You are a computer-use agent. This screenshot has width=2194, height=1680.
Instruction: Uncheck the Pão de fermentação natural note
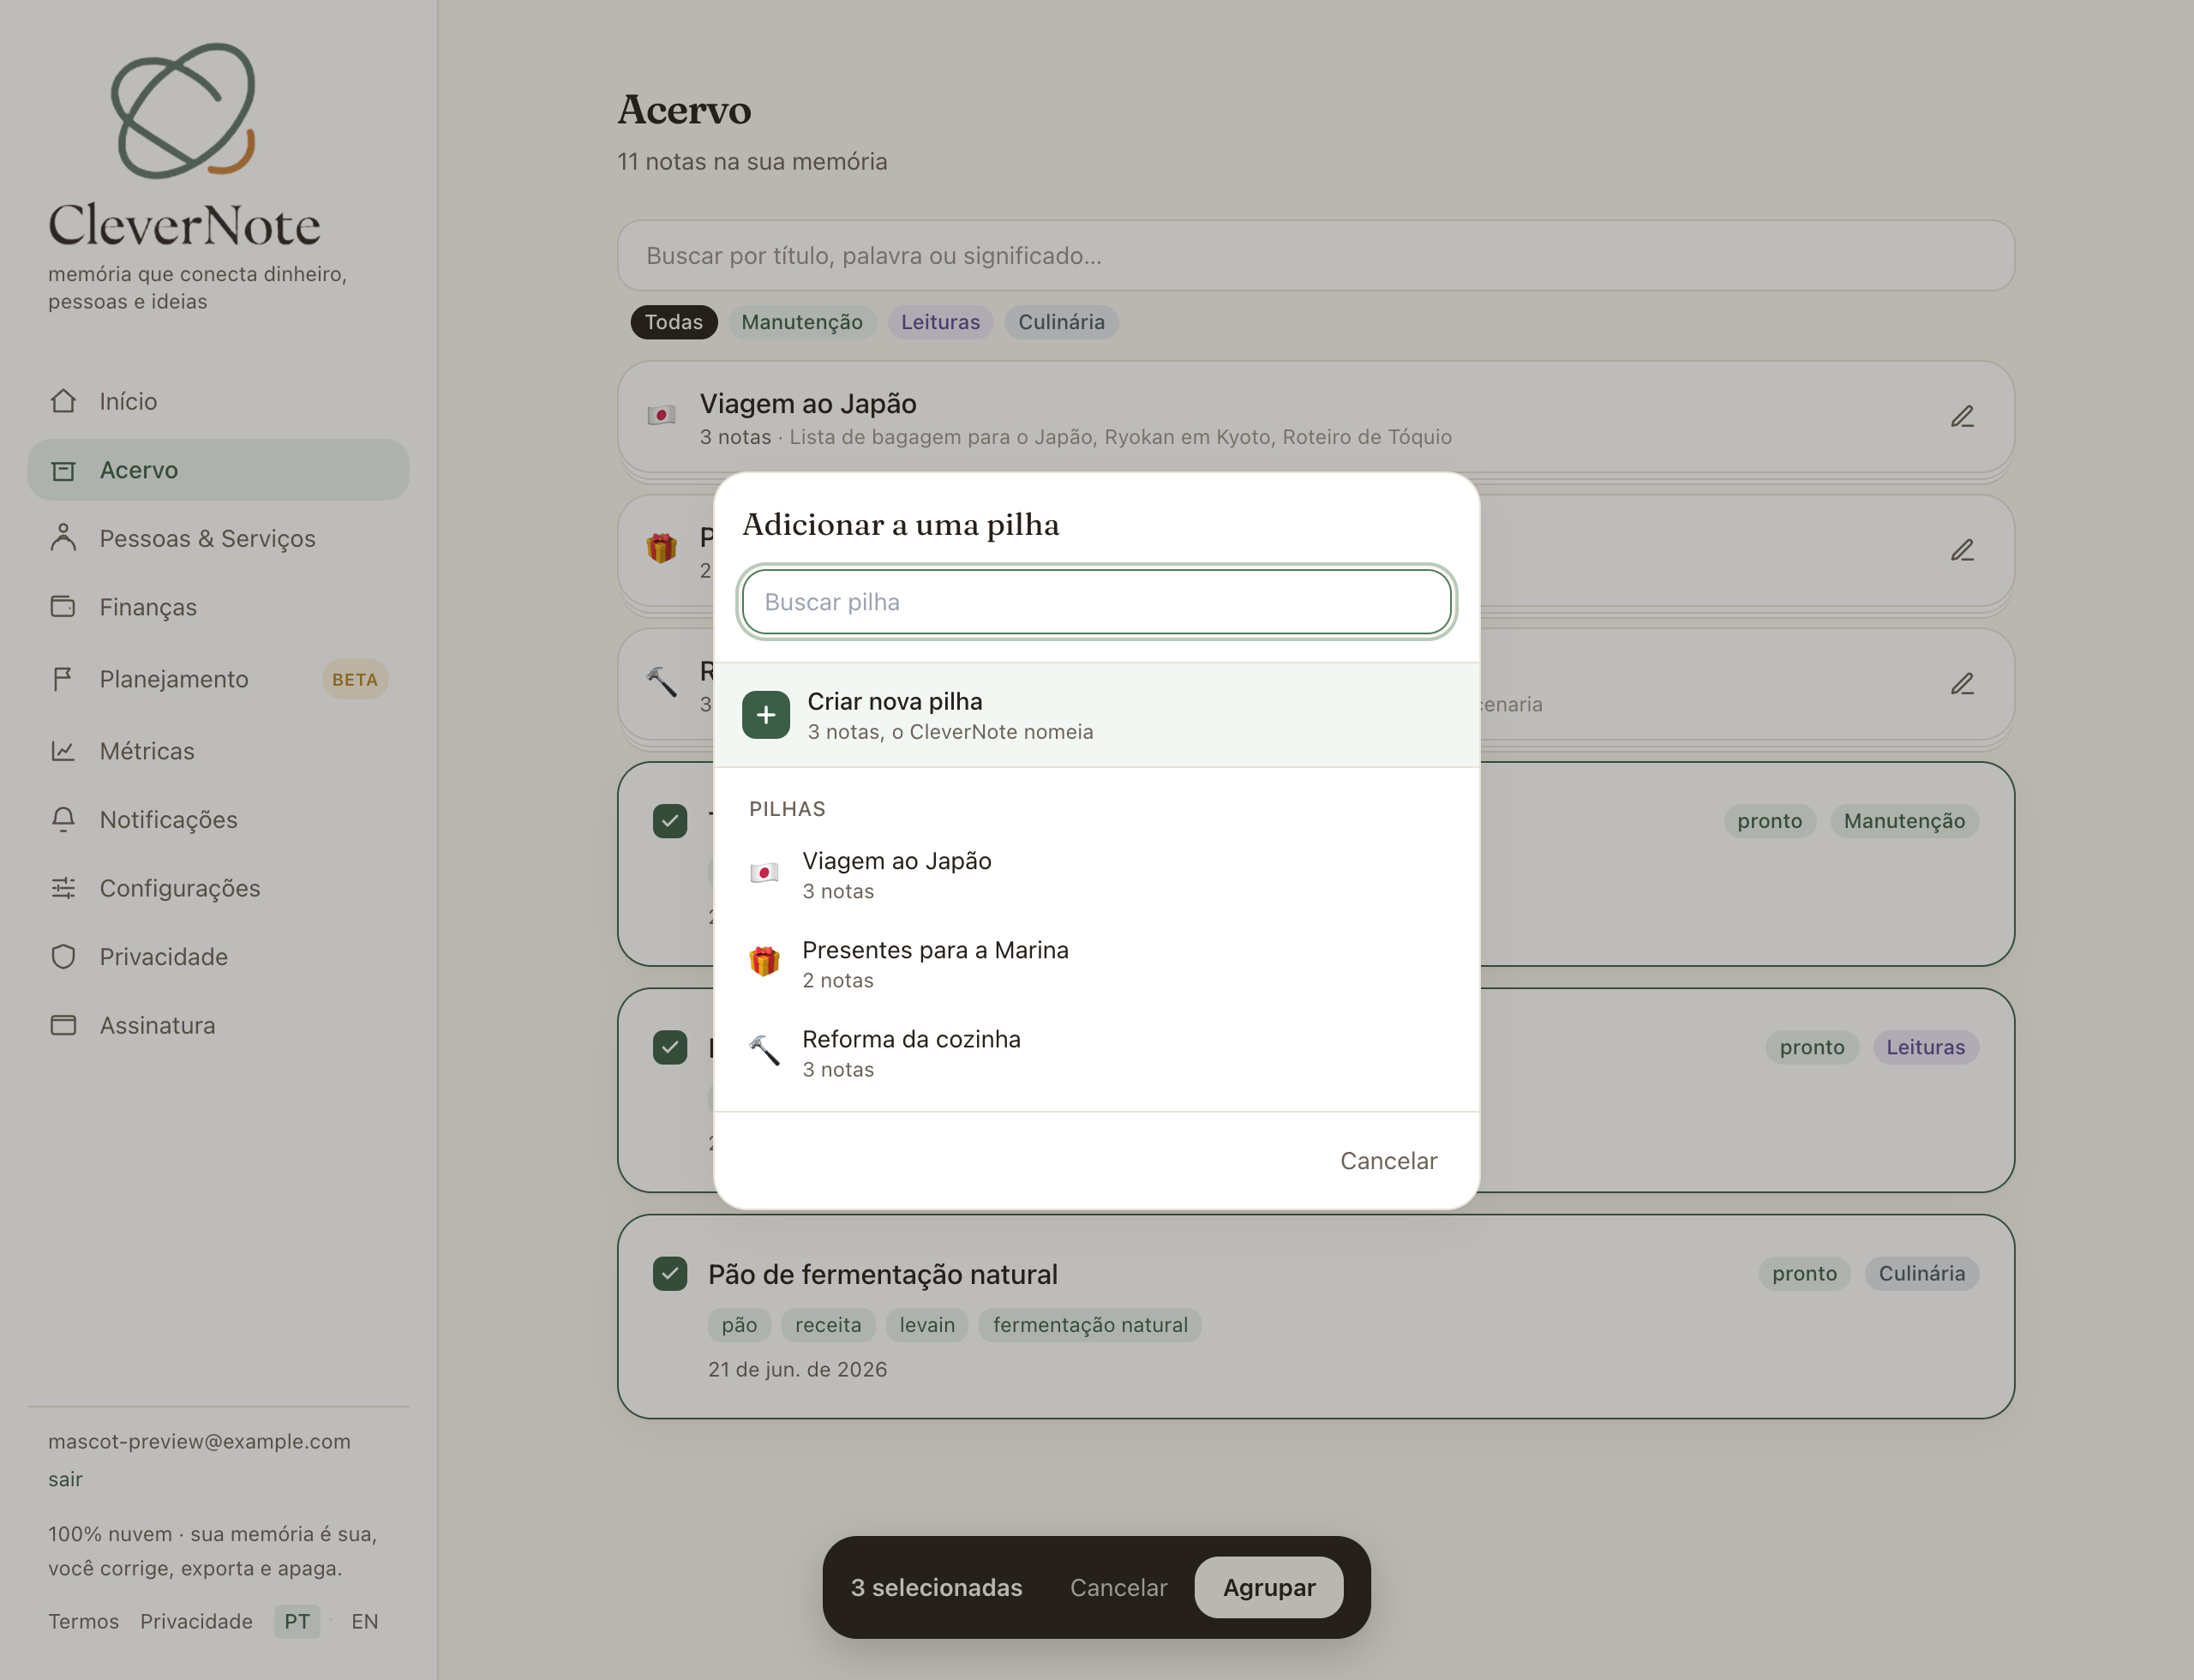(x=670, y=1274)
